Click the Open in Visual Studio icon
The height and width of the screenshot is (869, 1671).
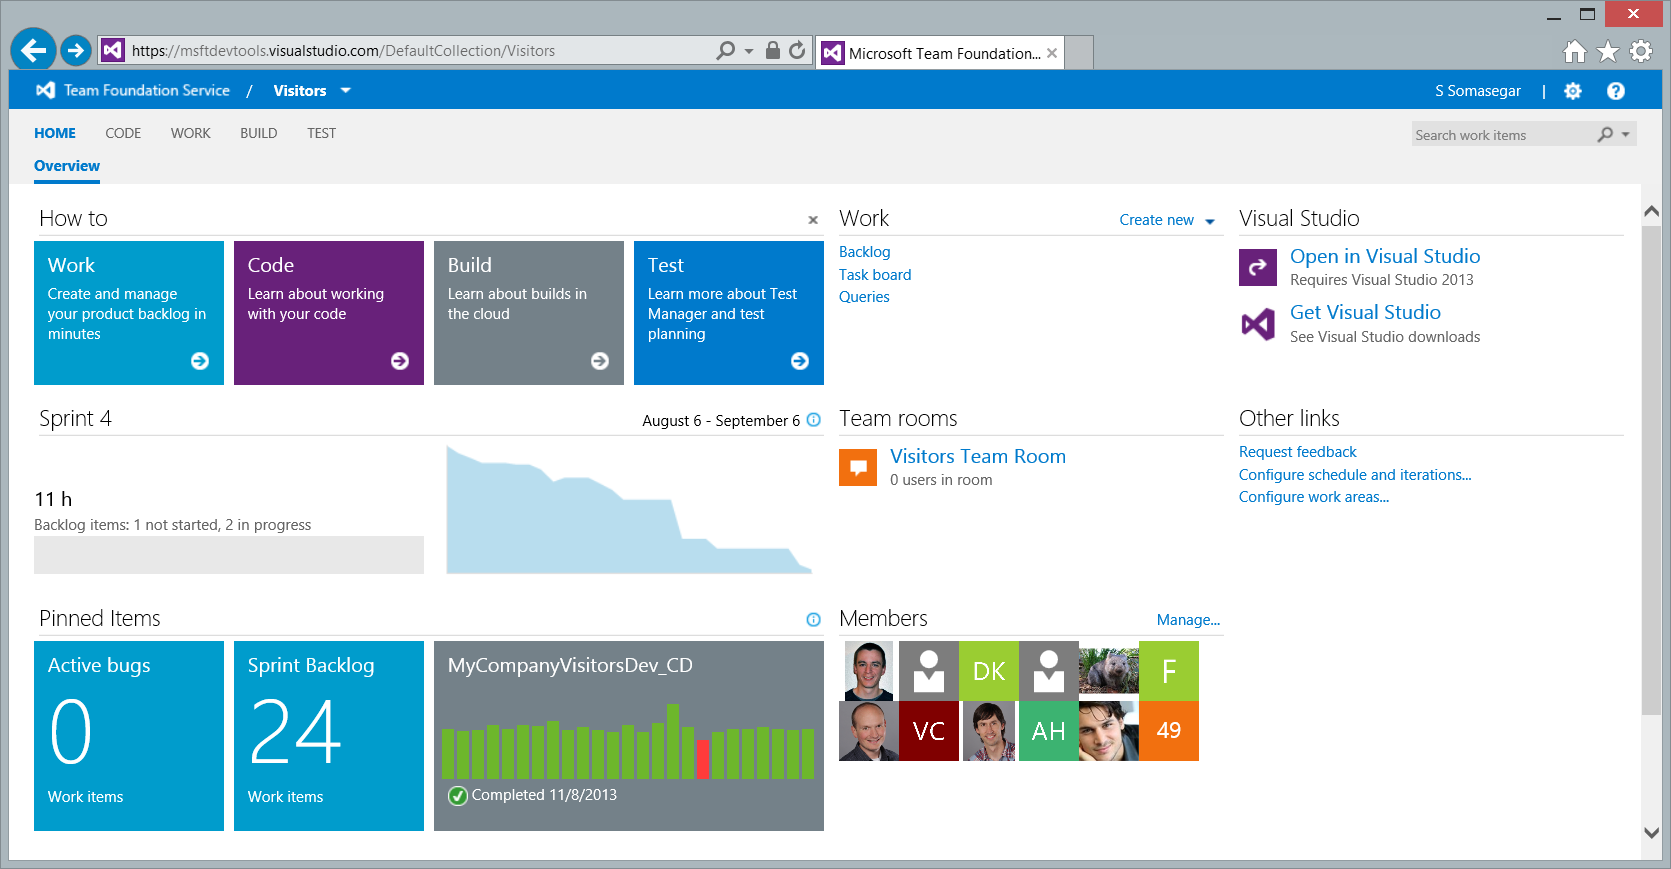click(x=1257, y=267)
